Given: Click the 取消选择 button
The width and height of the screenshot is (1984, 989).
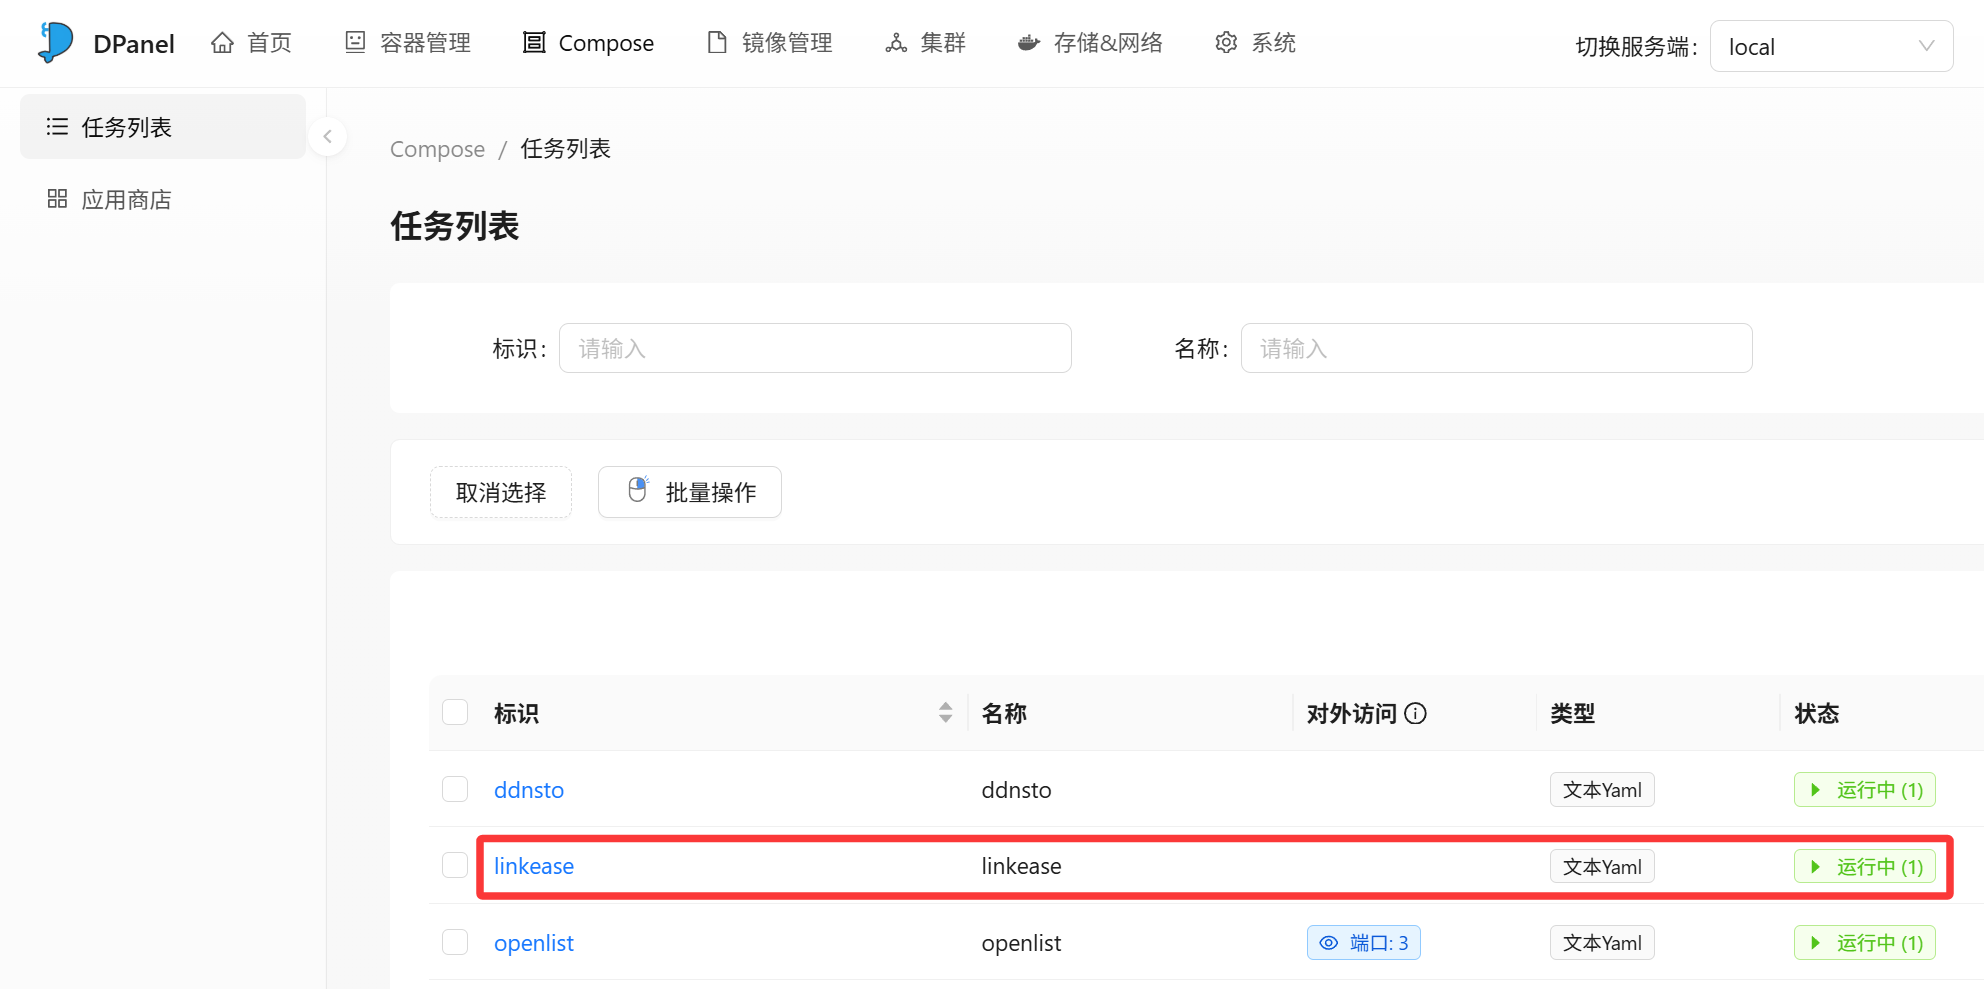Looking at the screenshot, I should [501, 492].
